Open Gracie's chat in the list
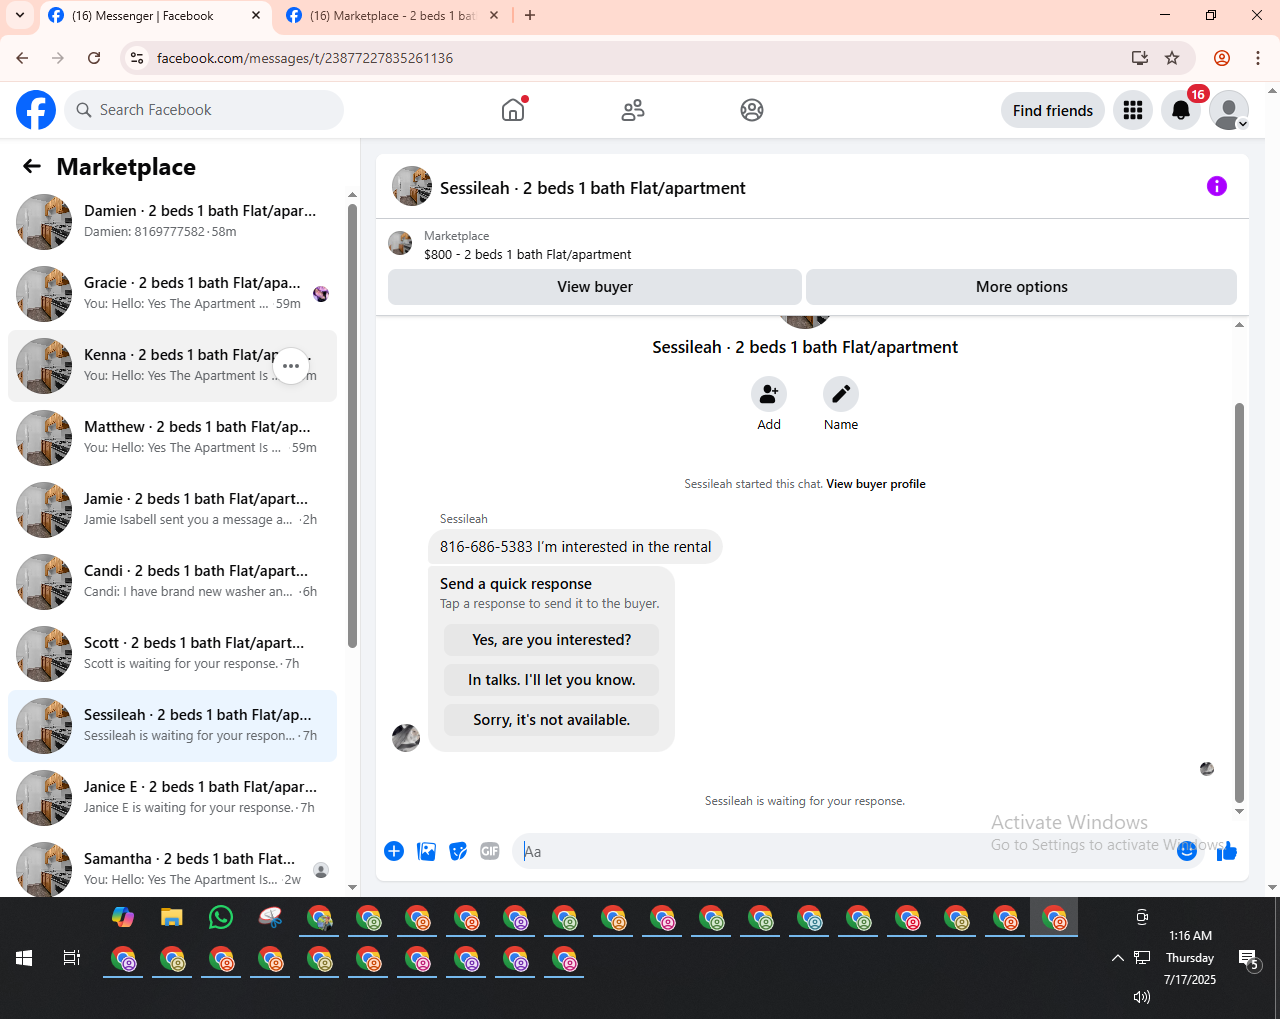Screen dimensions: 1280x1019 tap(172, 294)
